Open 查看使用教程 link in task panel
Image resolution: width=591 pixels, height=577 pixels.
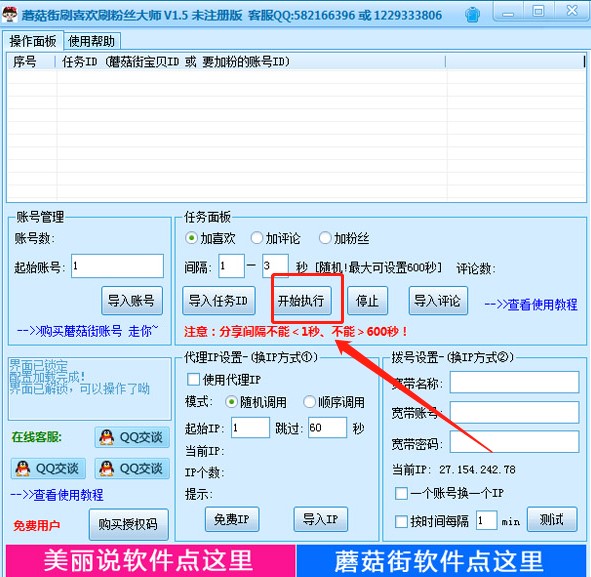click(531, 305)
